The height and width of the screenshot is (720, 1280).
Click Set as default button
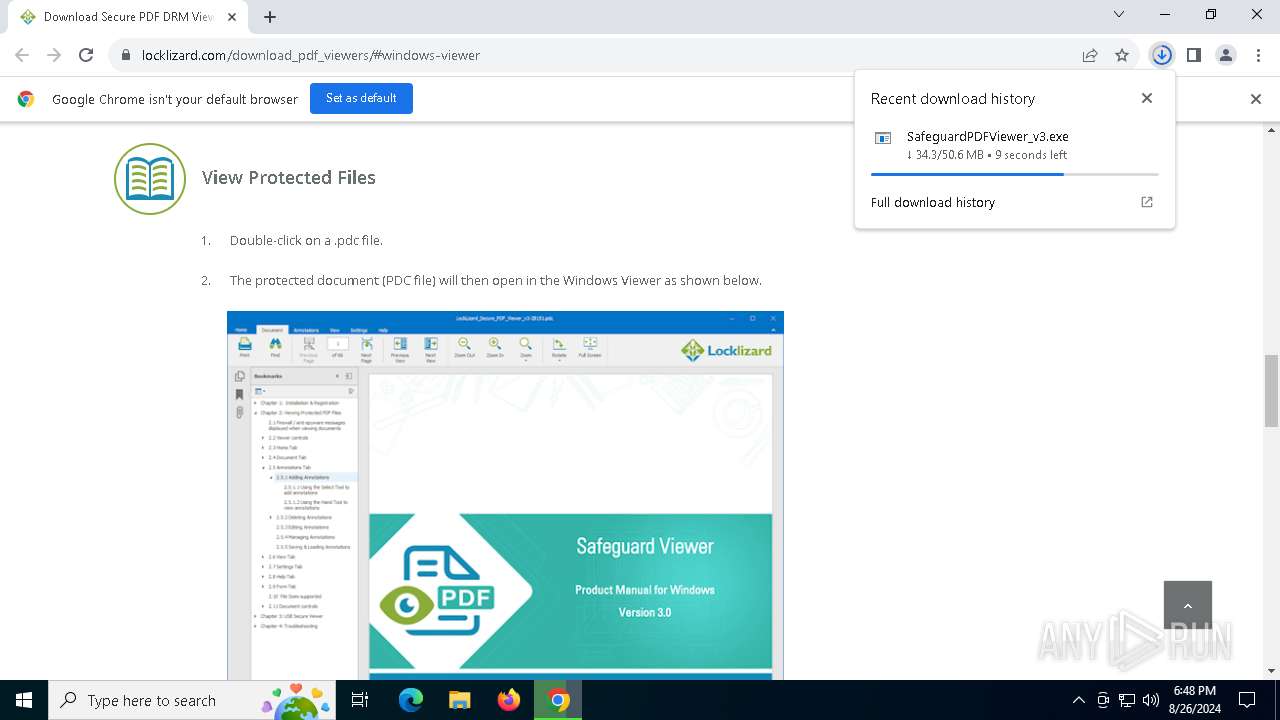coord(361,98)
